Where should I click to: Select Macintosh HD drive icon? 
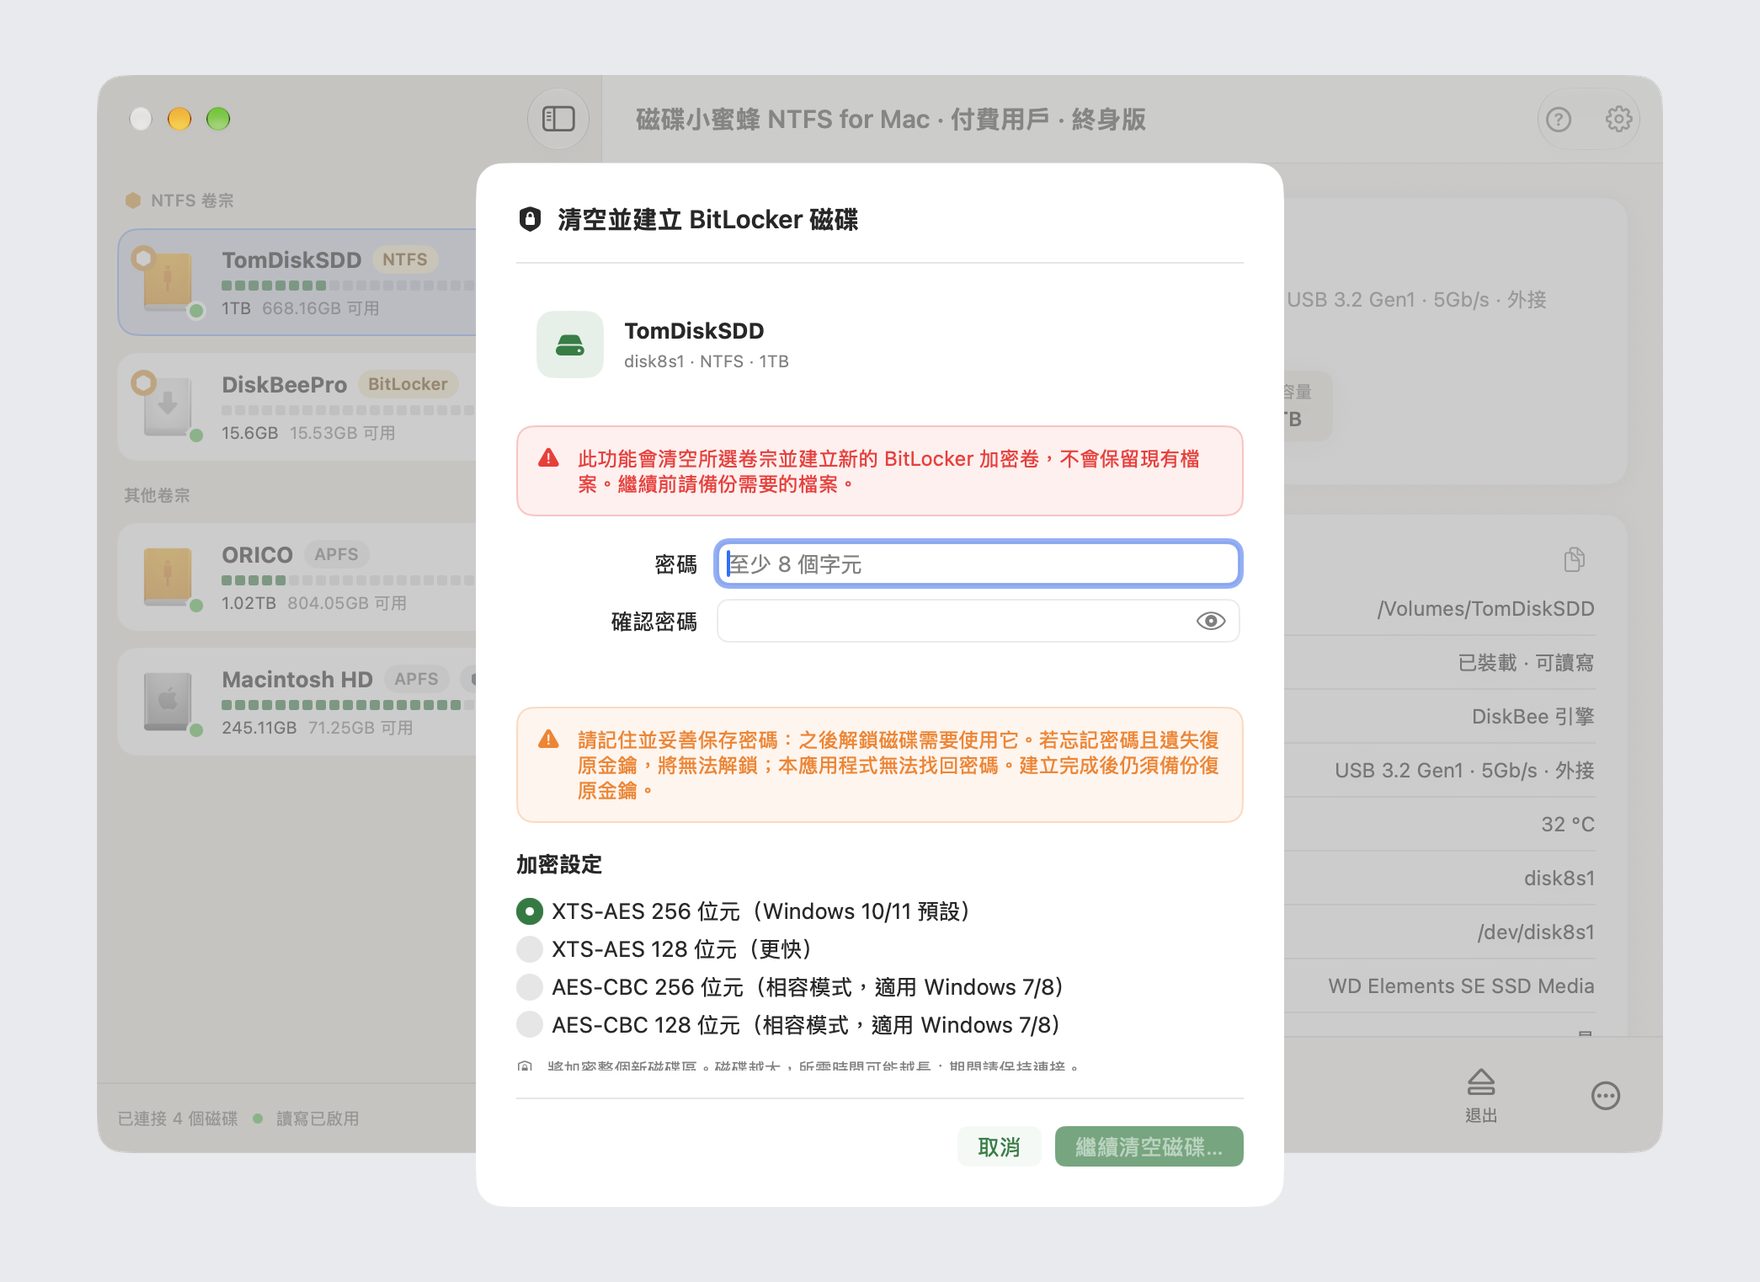[167, 701]
